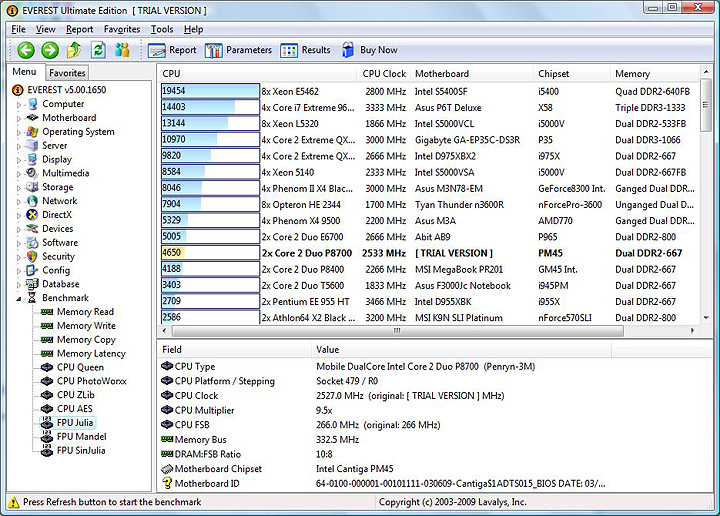Image resolution: width=720 pixels, height=516 pixels.
Task: Select the Operating System icon
Action: (32, 132)
